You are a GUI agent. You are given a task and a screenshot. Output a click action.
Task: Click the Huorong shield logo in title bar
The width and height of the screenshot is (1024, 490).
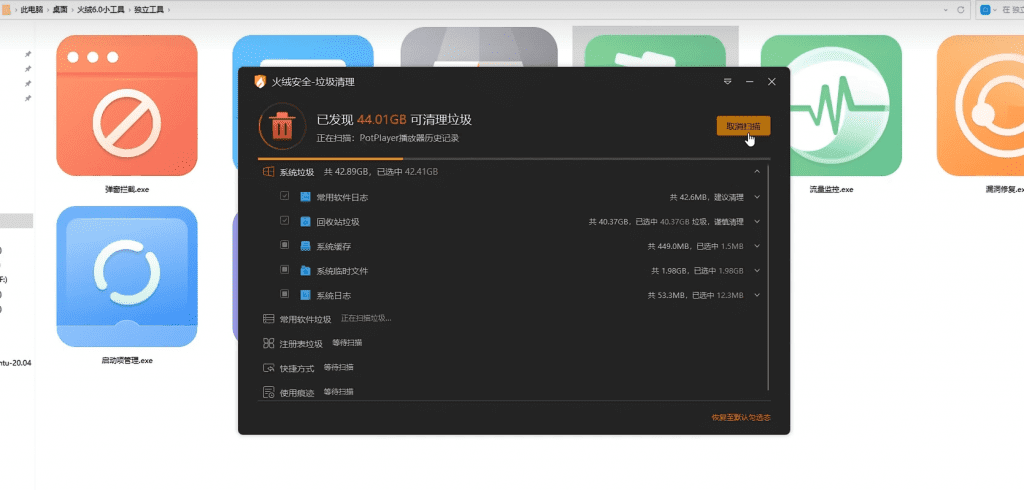coord(260,82)
